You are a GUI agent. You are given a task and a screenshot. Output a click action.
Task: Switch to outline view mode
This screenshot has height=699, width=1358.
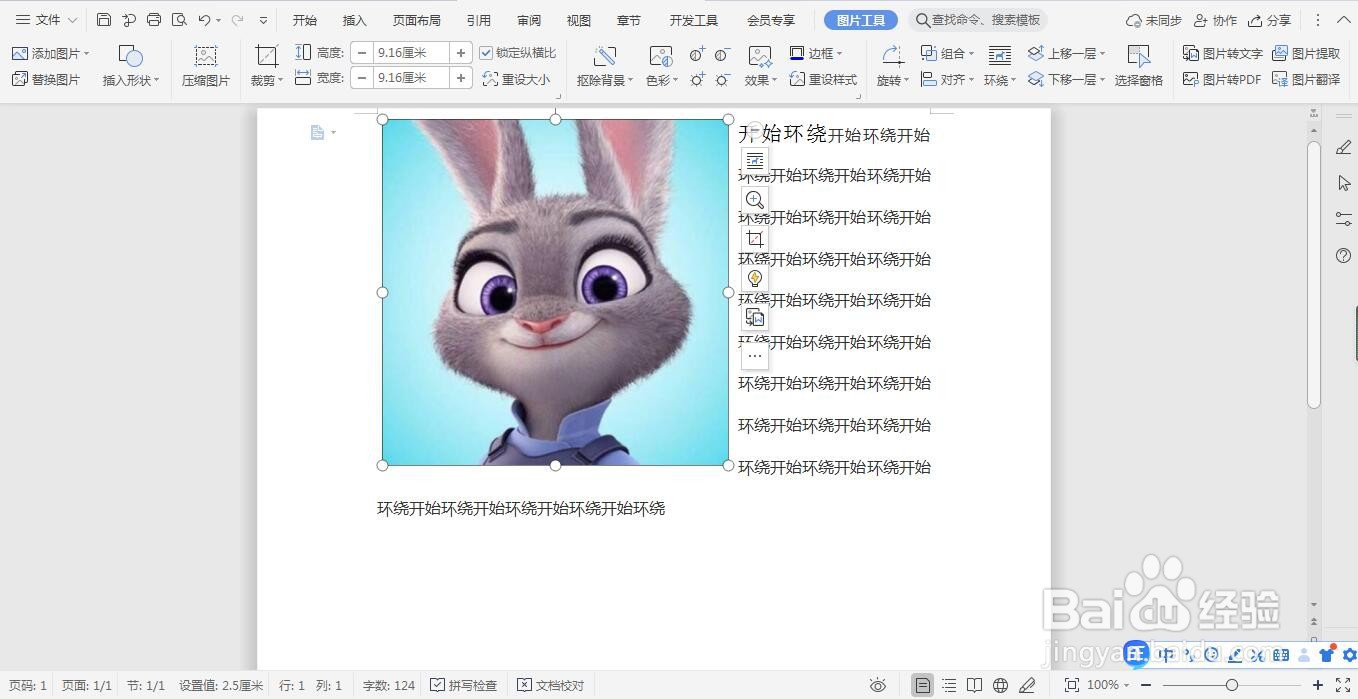coord(949,685)
